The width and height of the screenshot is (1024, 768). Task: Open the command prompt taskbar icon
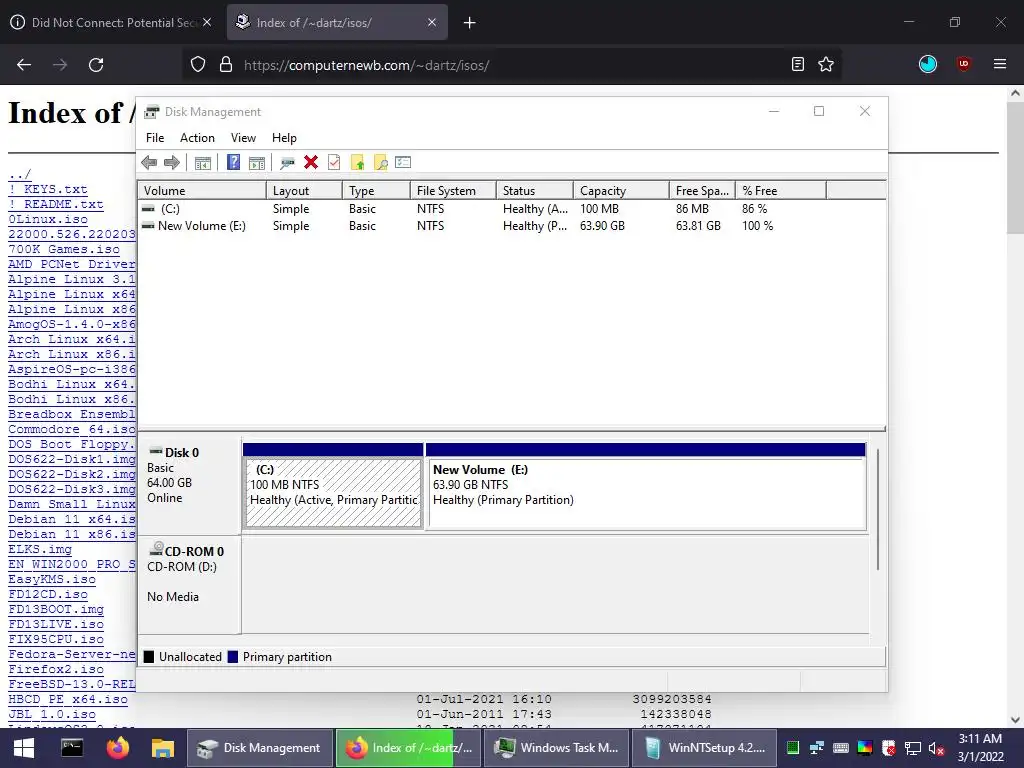72,748
